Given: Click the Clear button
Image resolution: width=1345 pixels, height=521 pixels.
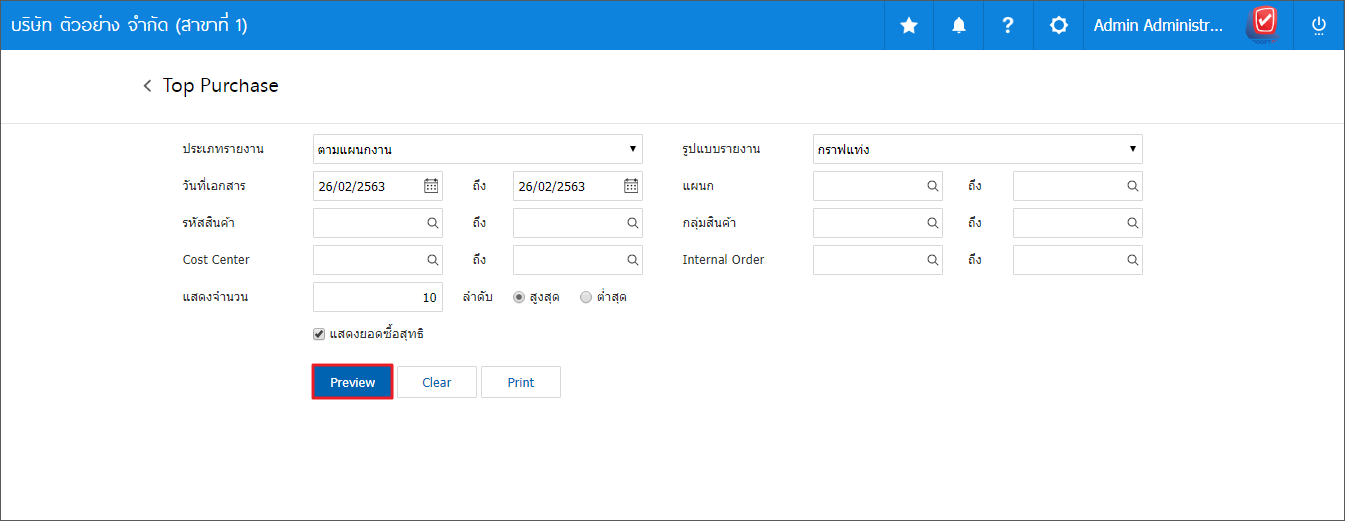Looking at the screenshot, I should click(437, 382).
